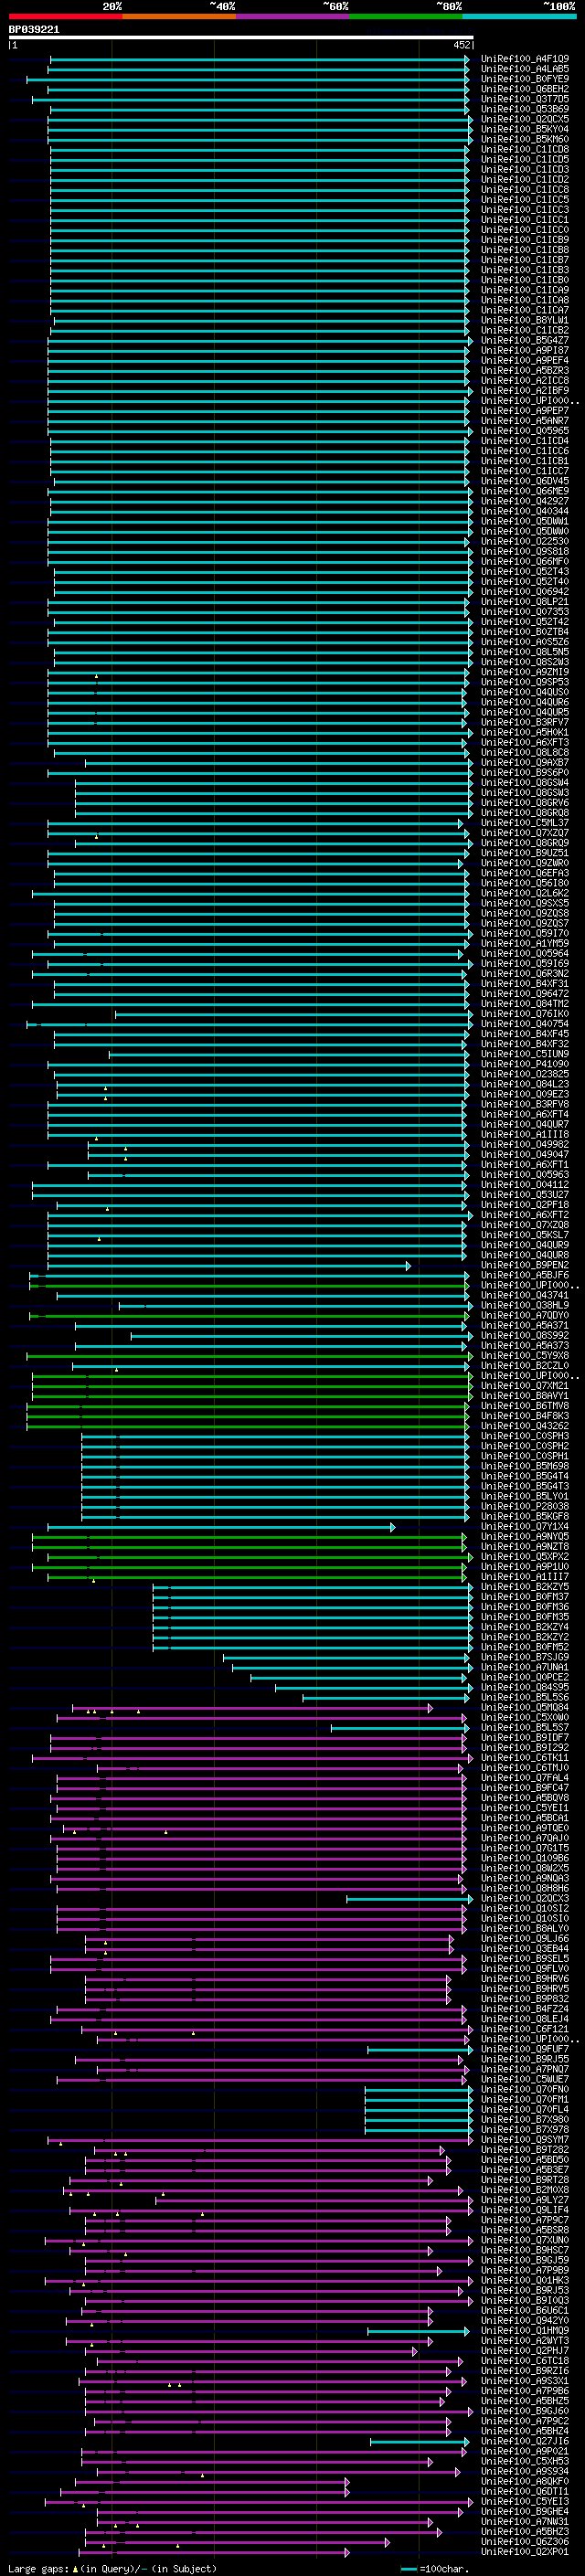Select hit label UniRef100_A1YM59
The width and height of the screenshot is (585, 2576).
point(525,943)
